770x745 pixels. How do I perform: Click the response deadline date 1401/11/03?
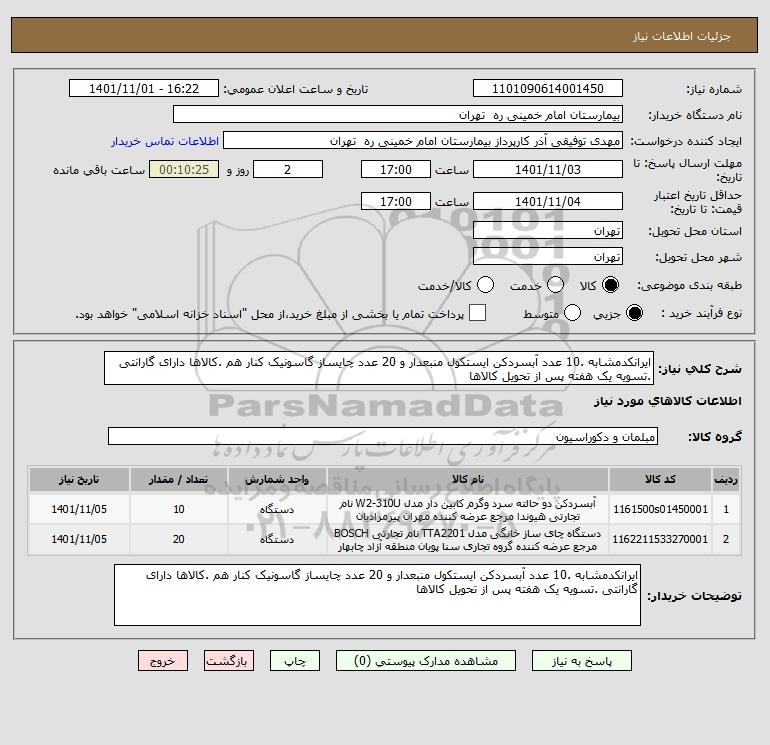pos(548,169)
